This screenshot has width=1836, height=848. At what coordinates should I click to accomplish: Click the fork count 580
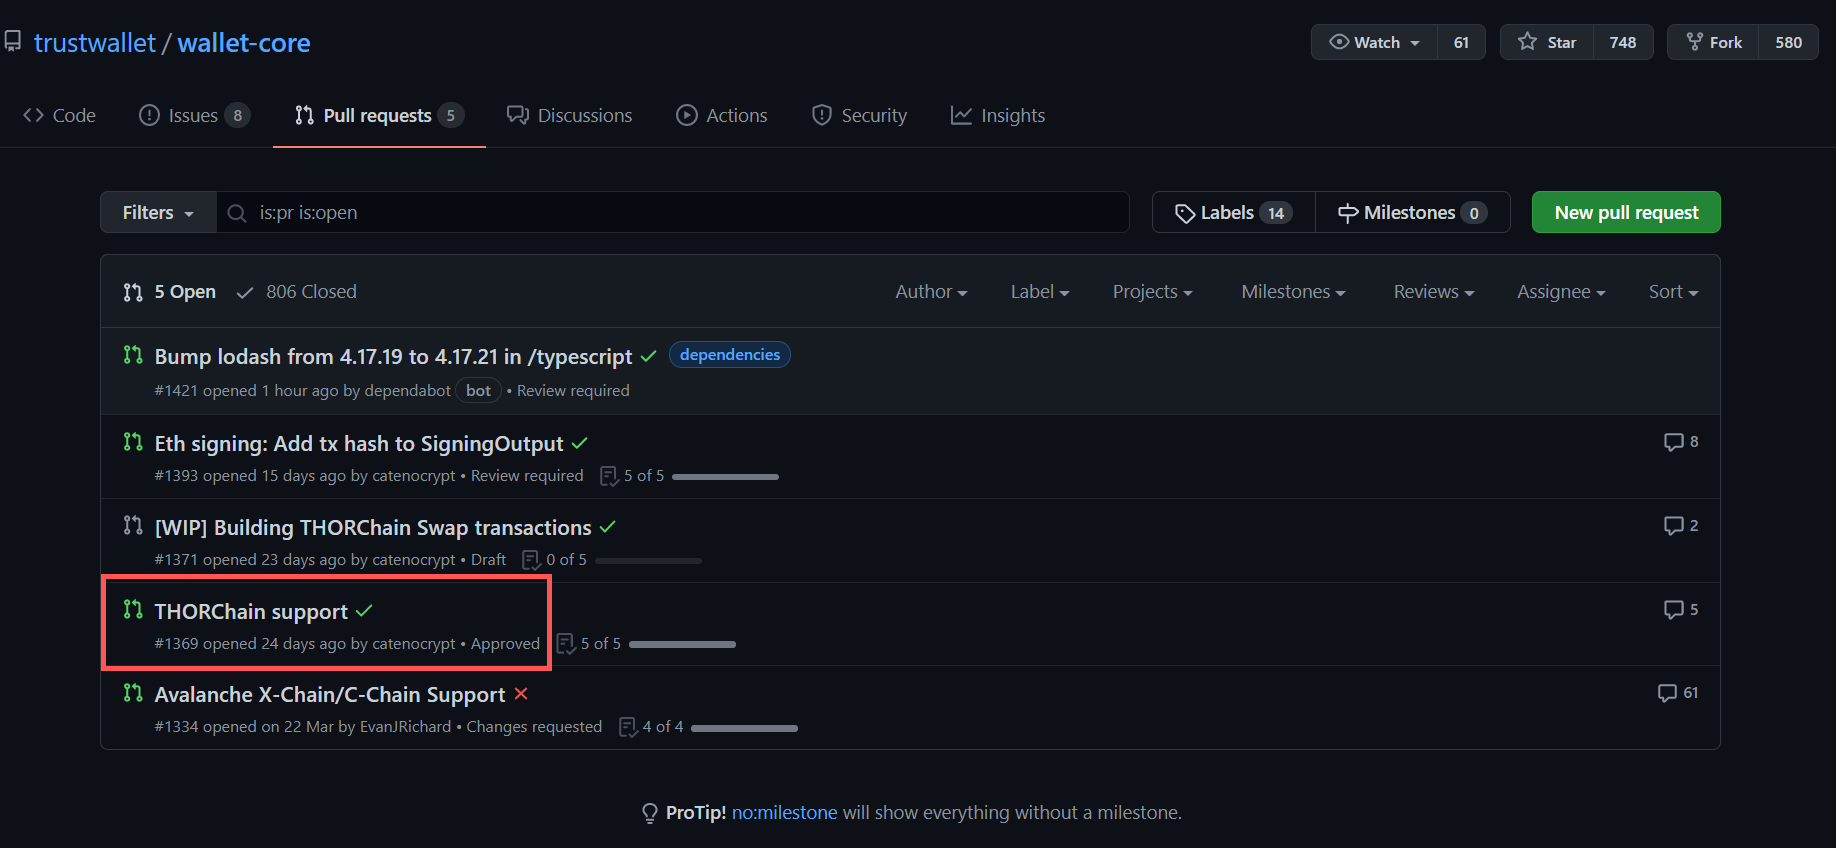pos(1789,42)
